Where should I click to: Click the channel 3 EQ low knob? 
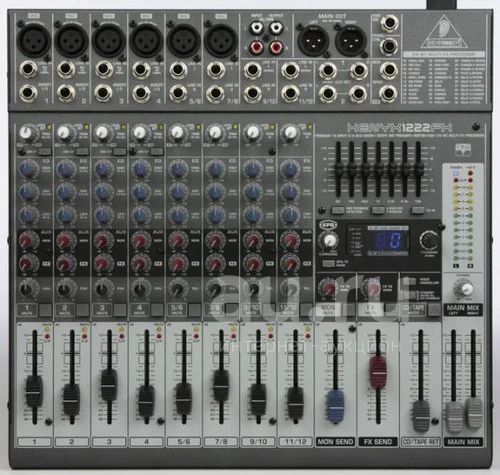pos(103,215)
